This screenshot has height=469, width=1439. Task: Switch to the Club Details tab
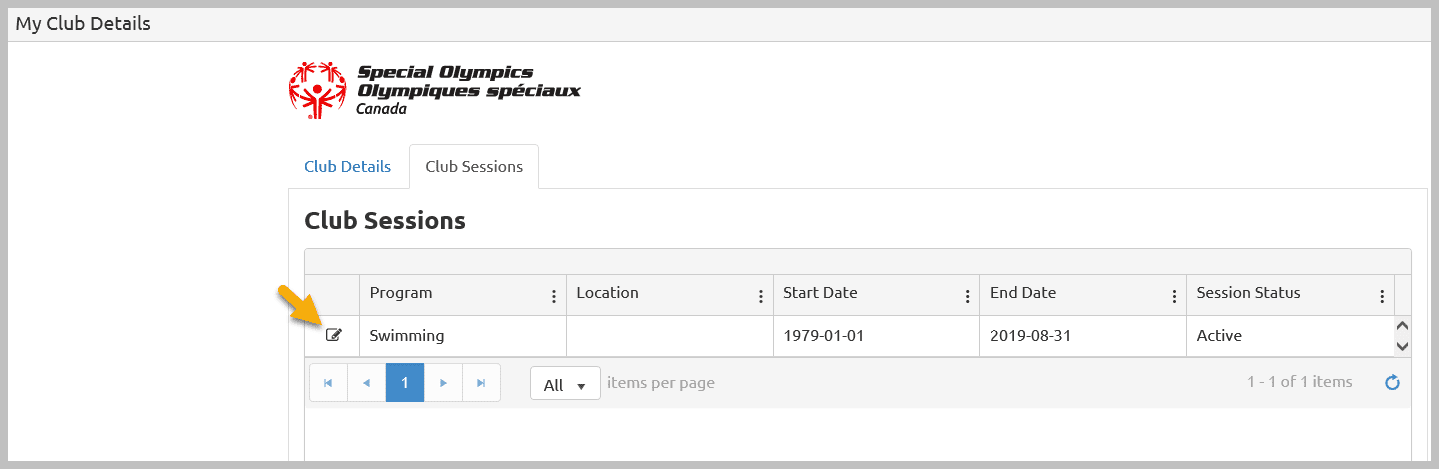pyautogui.click(x=347, y=166)
